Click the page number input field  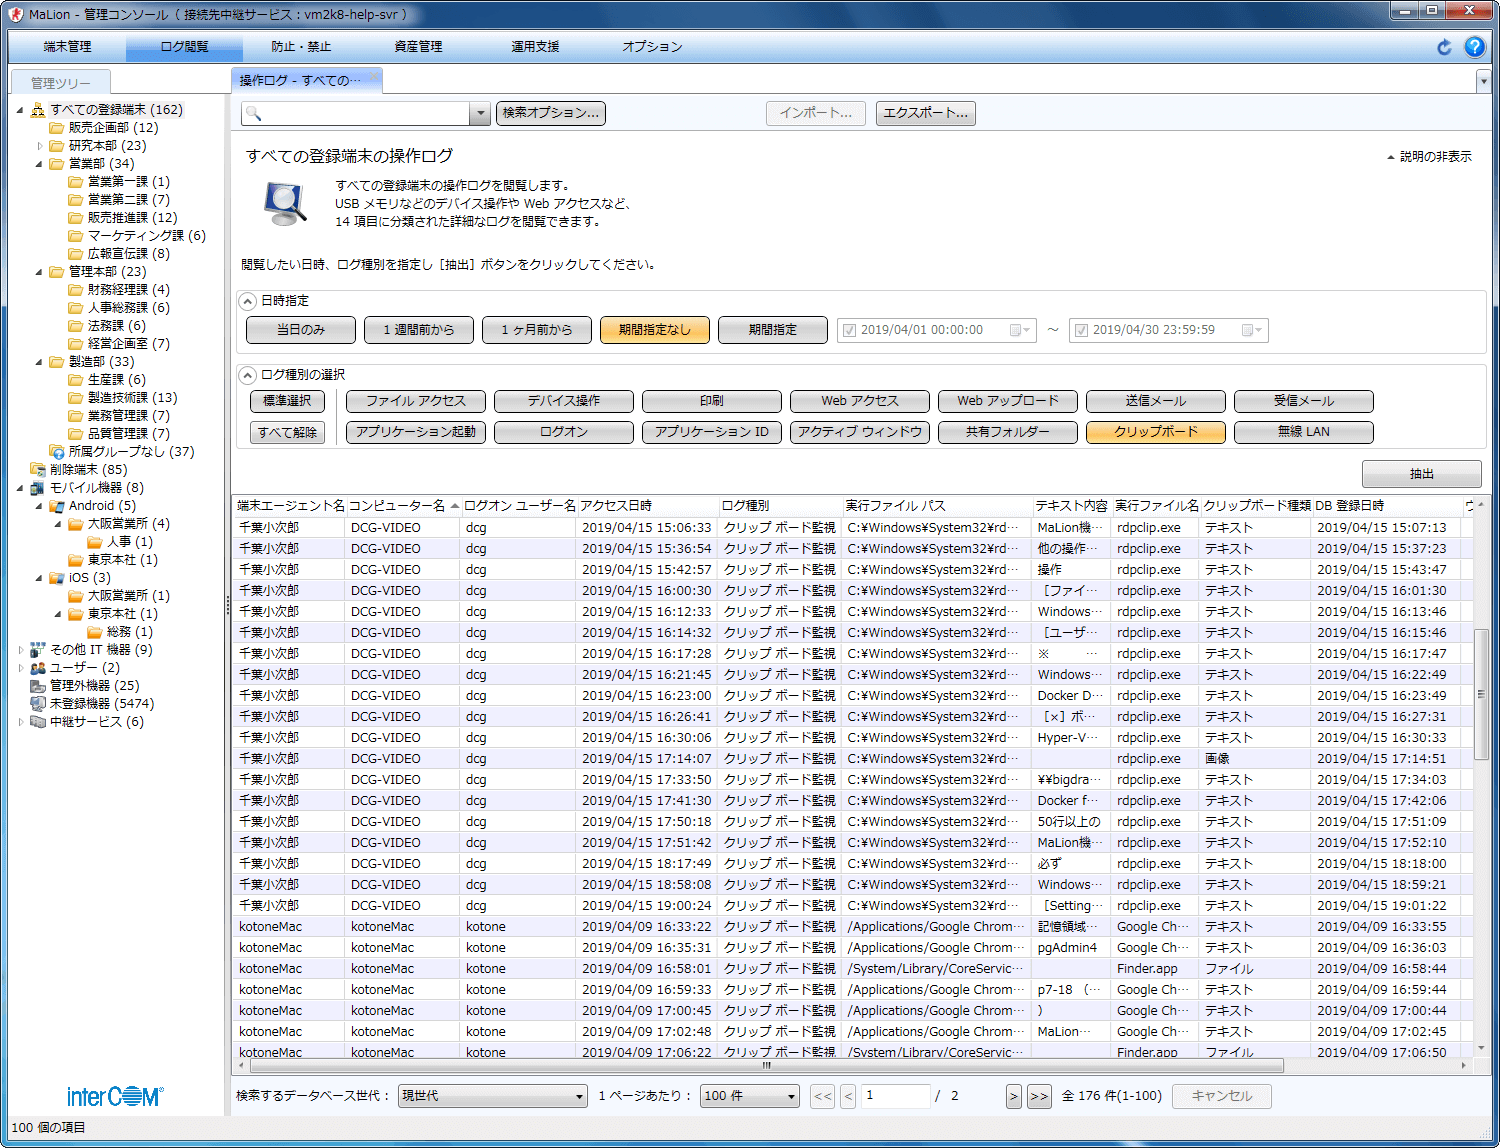(895, 1096)
